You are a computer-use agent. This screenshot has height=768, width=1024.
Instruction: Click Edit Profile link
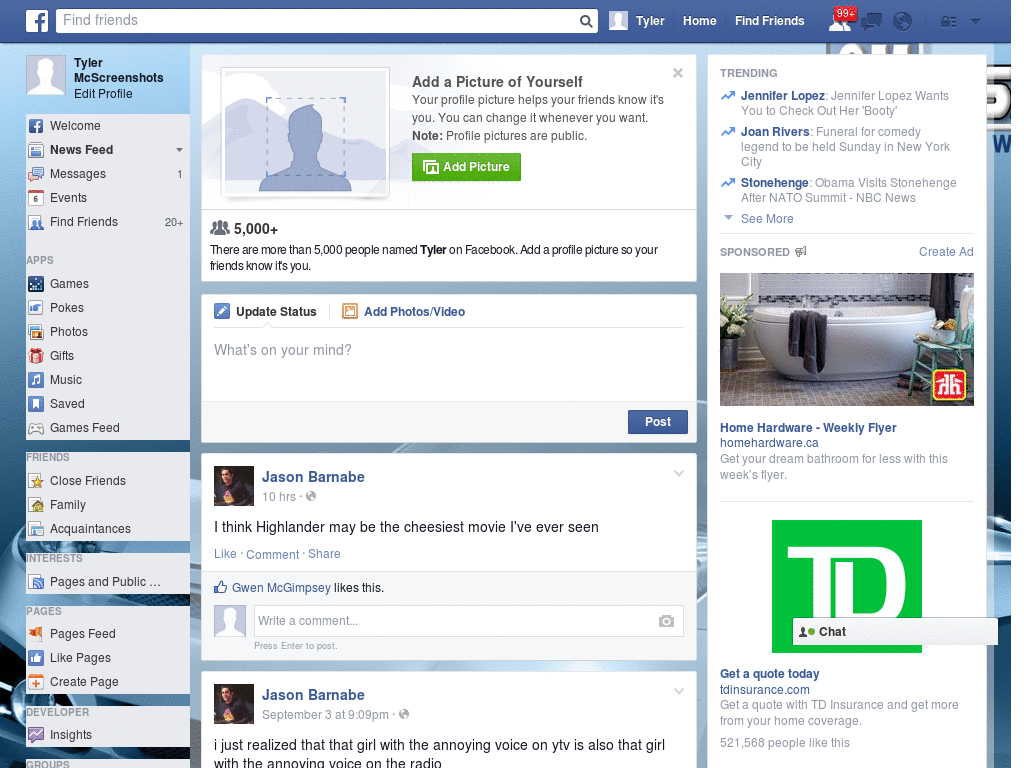(103, 94)
